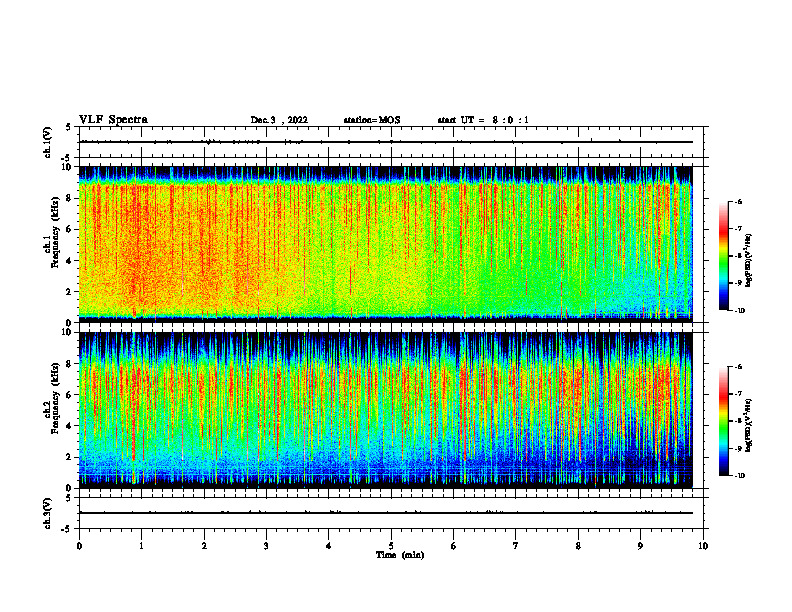792x612 pixels.
Task: Click the 'start UT = 8:0:1' label
Action: pos(483,120)
